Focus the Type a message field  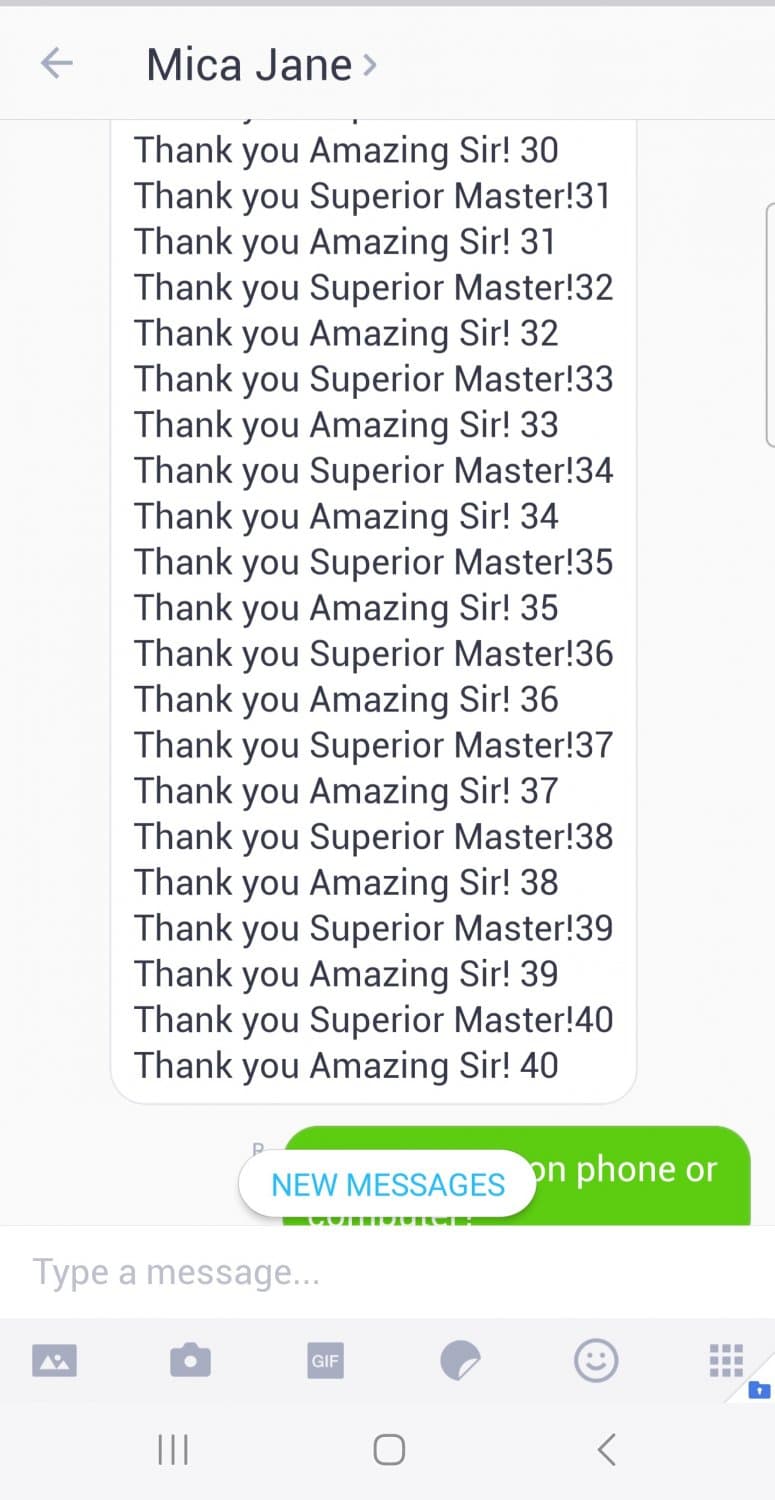click(x=387, y=1272)
